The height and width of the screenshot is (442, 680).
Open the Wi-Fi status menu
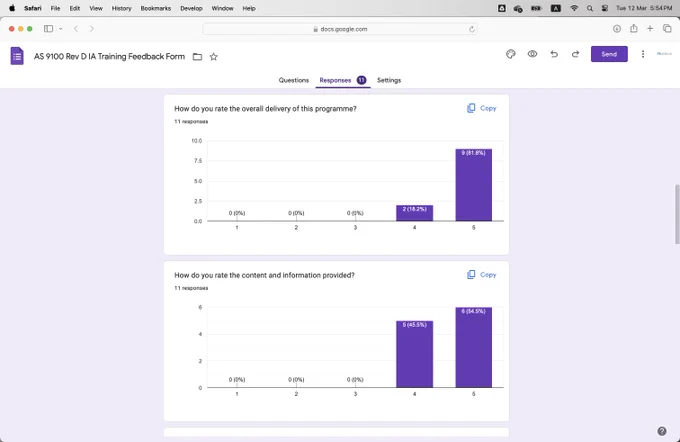pyautogui.click(x=574, y=8)
